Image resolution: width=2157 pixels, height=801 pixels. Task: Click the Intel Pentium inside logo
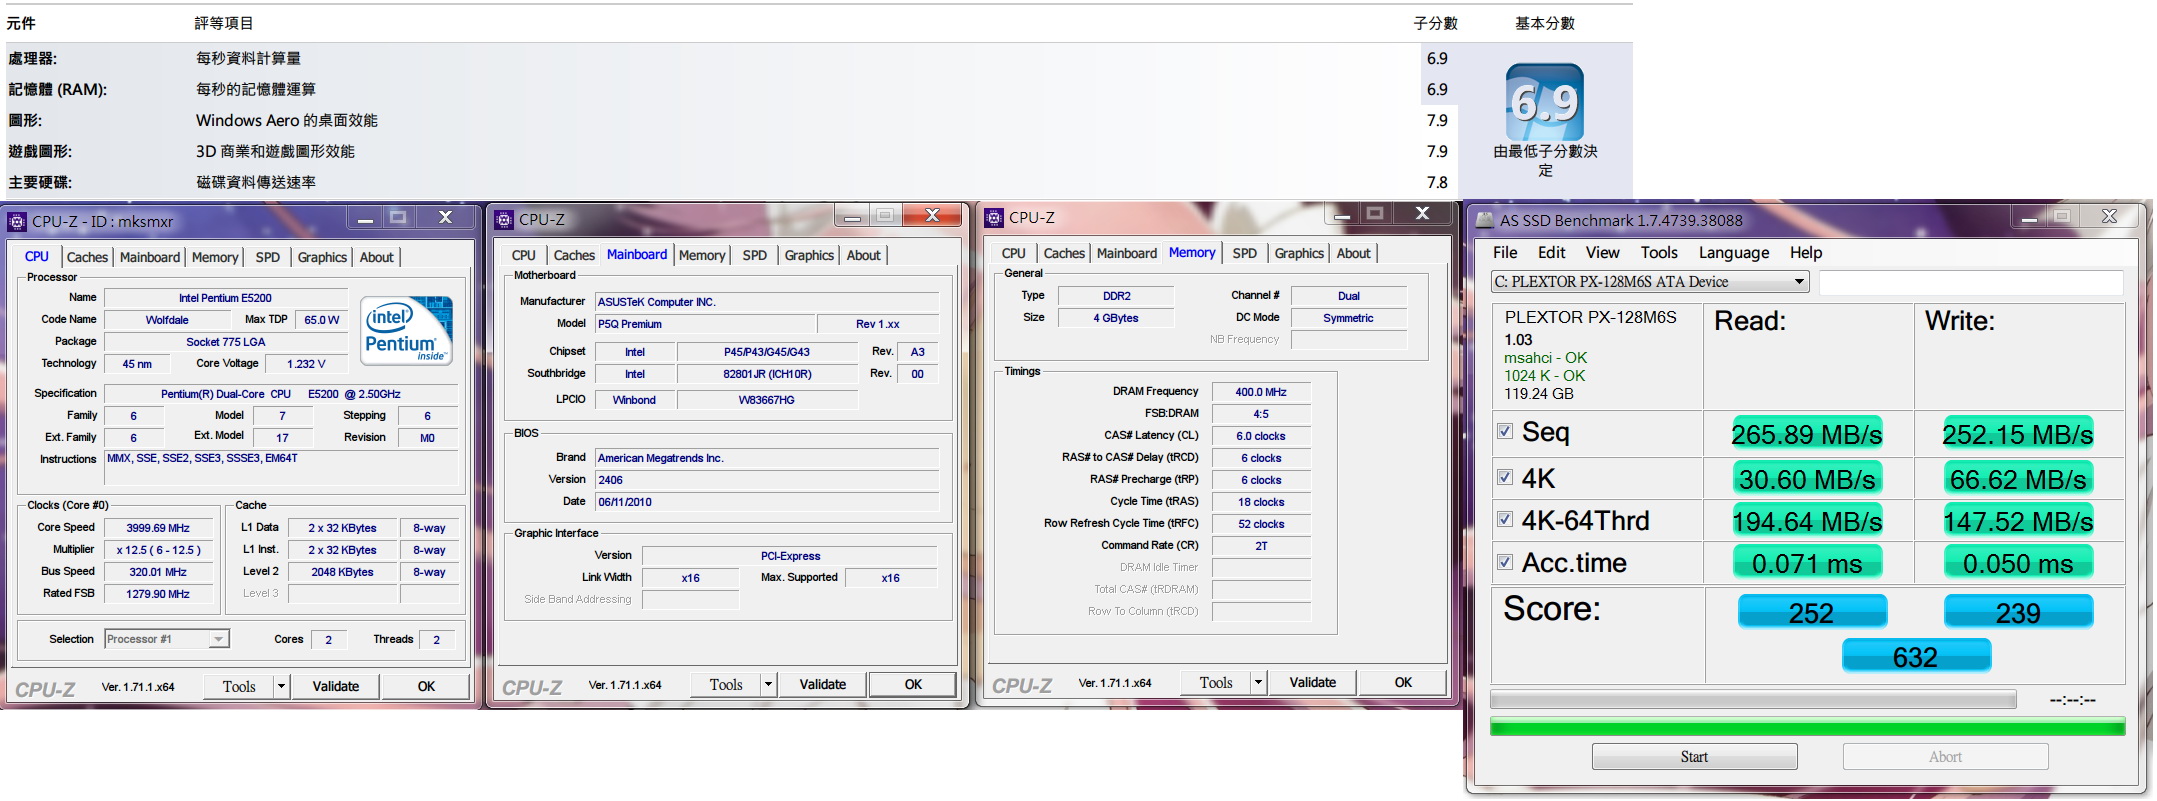point(406,330)
